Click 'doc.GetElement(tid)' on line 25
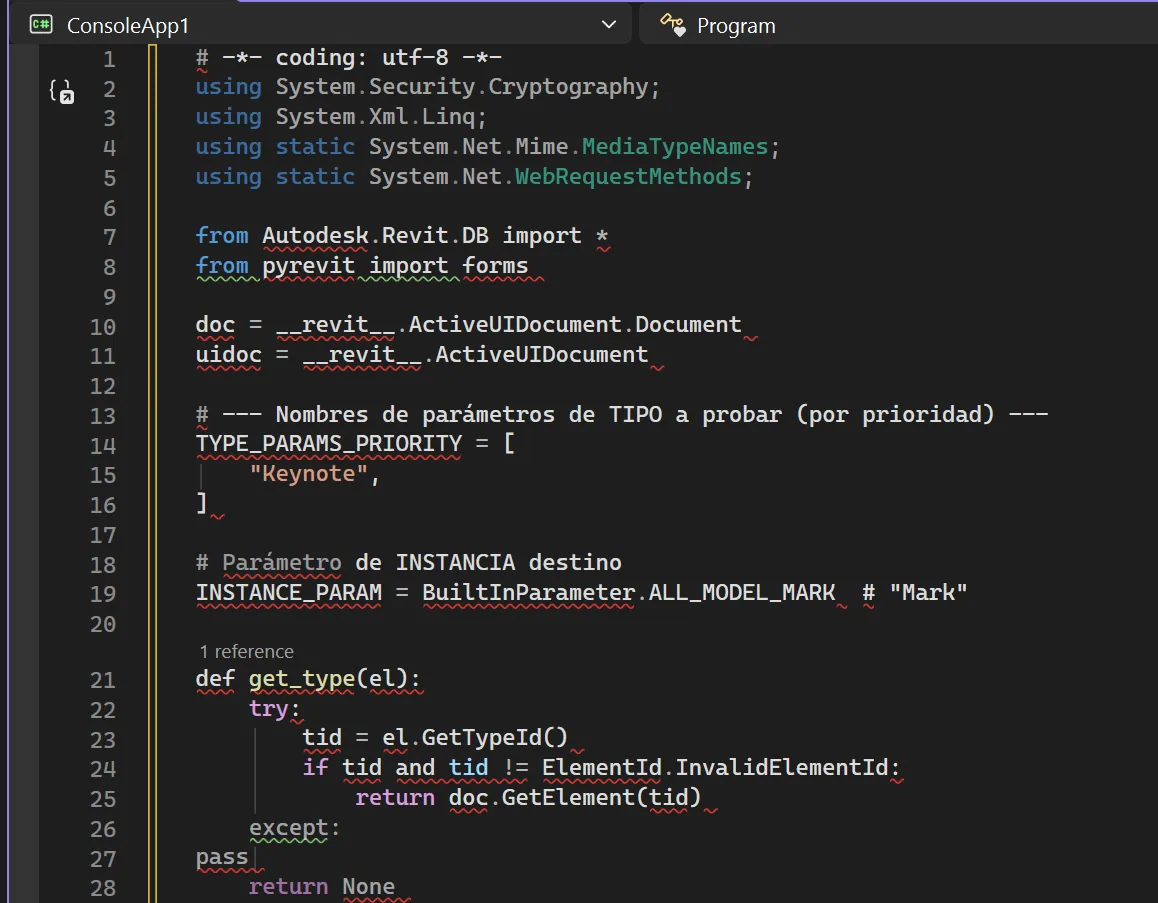 575,798
